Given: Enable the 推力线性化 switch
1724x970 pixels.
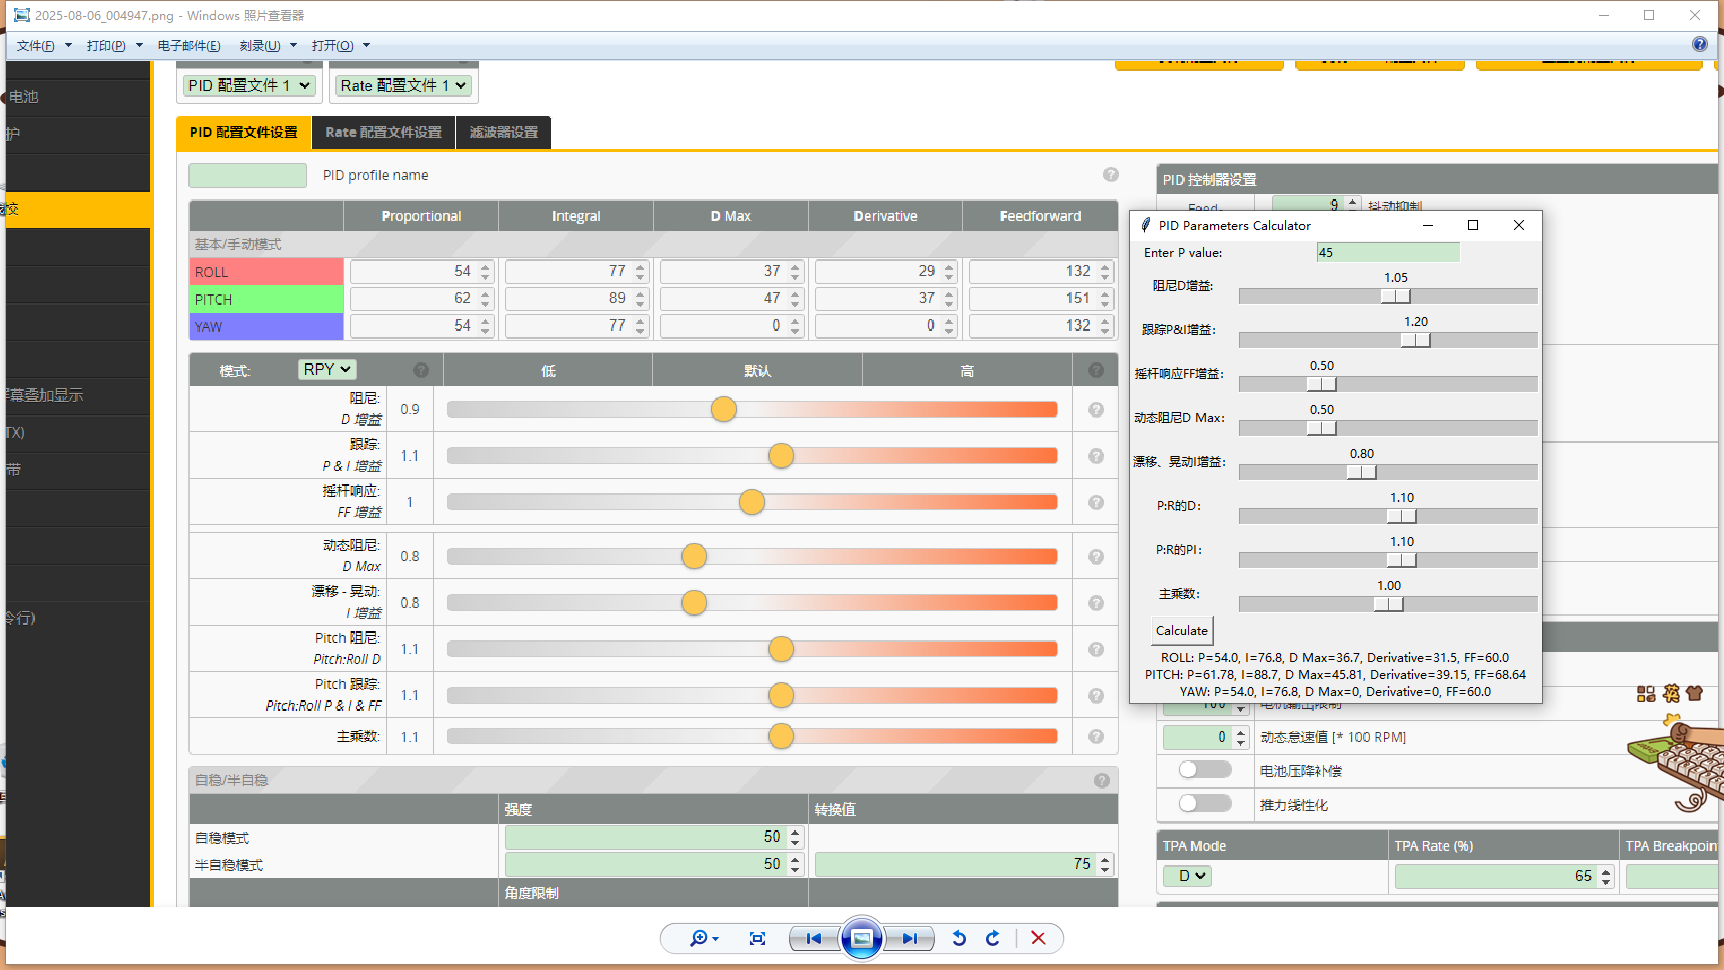Looking at the screenshot, I should point(1204,804).
